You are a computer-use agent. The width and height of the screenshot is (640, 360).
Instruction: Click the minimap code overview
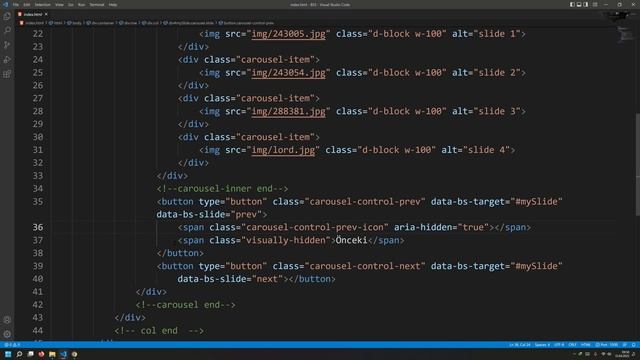tap(625, 34)
